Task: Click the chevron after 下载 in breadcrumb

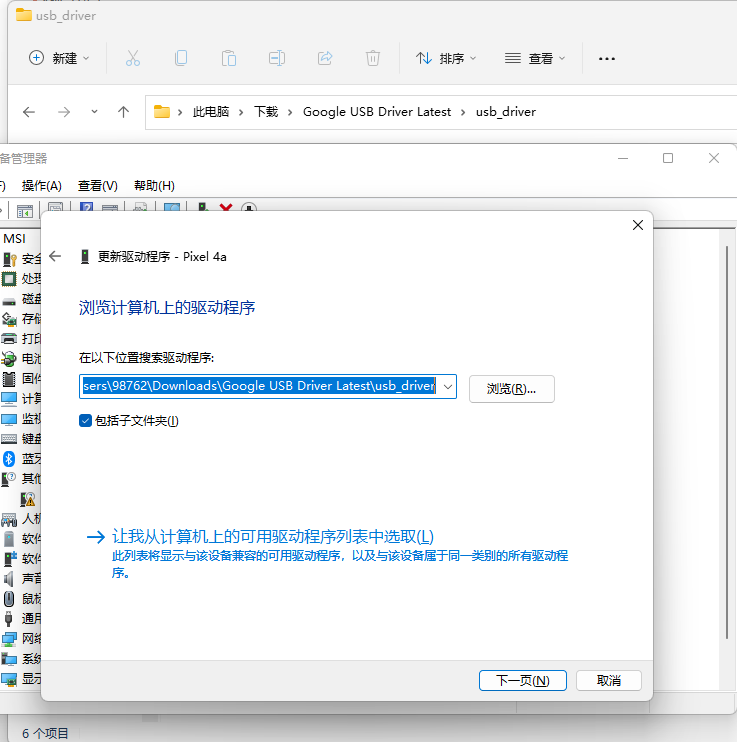Action: (x=290, y=112)
